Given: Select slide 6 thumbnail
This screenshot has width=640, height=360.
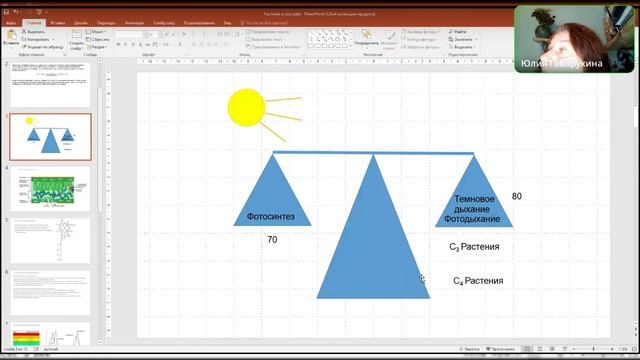Looking at the screenshot, I should (50, 293).
